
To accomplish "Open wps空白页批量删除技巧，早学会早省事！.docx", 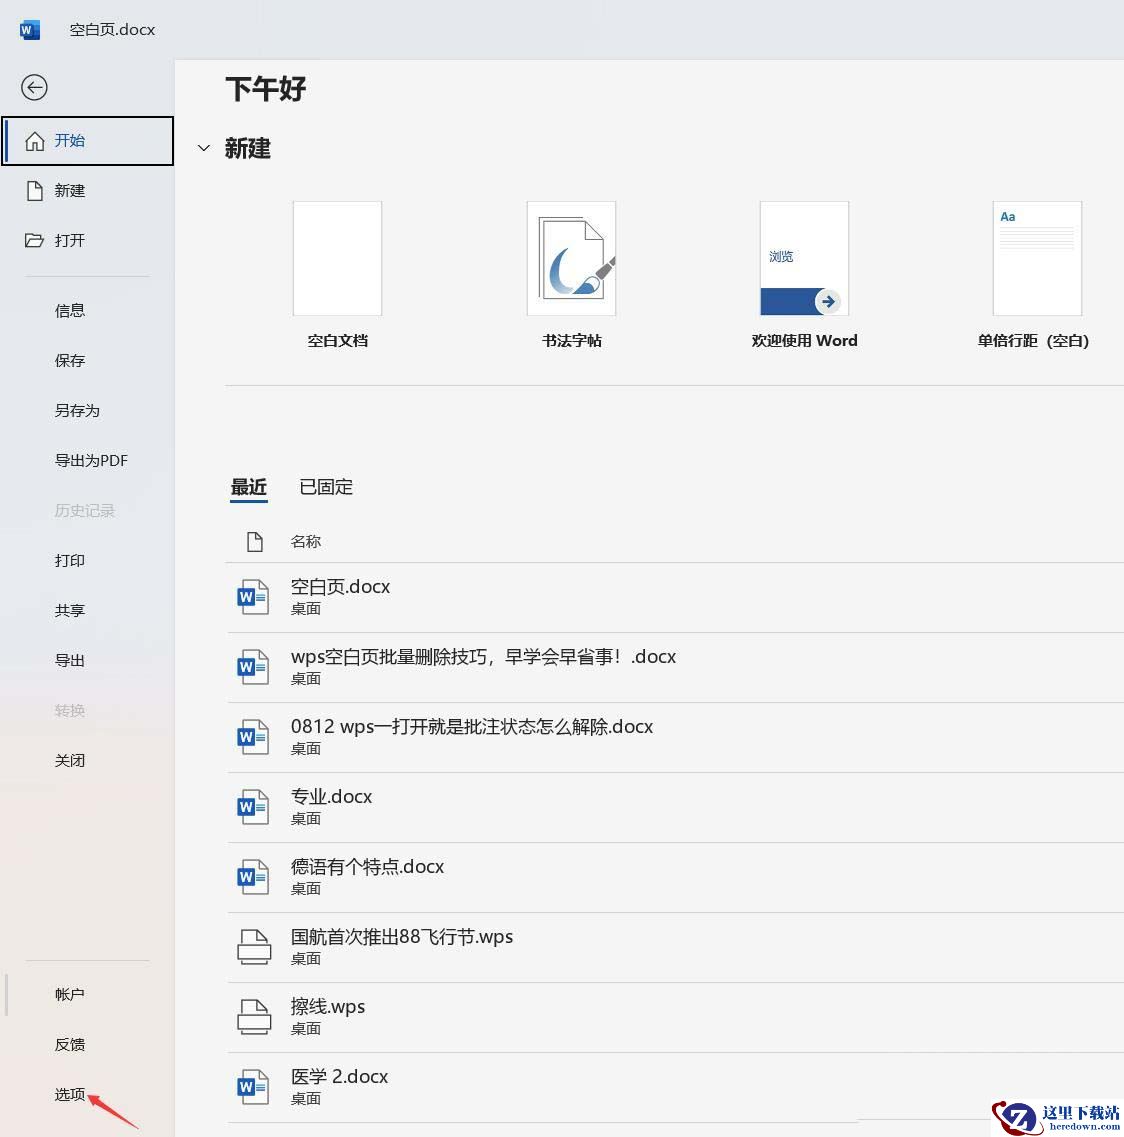I will pos(675,667).
